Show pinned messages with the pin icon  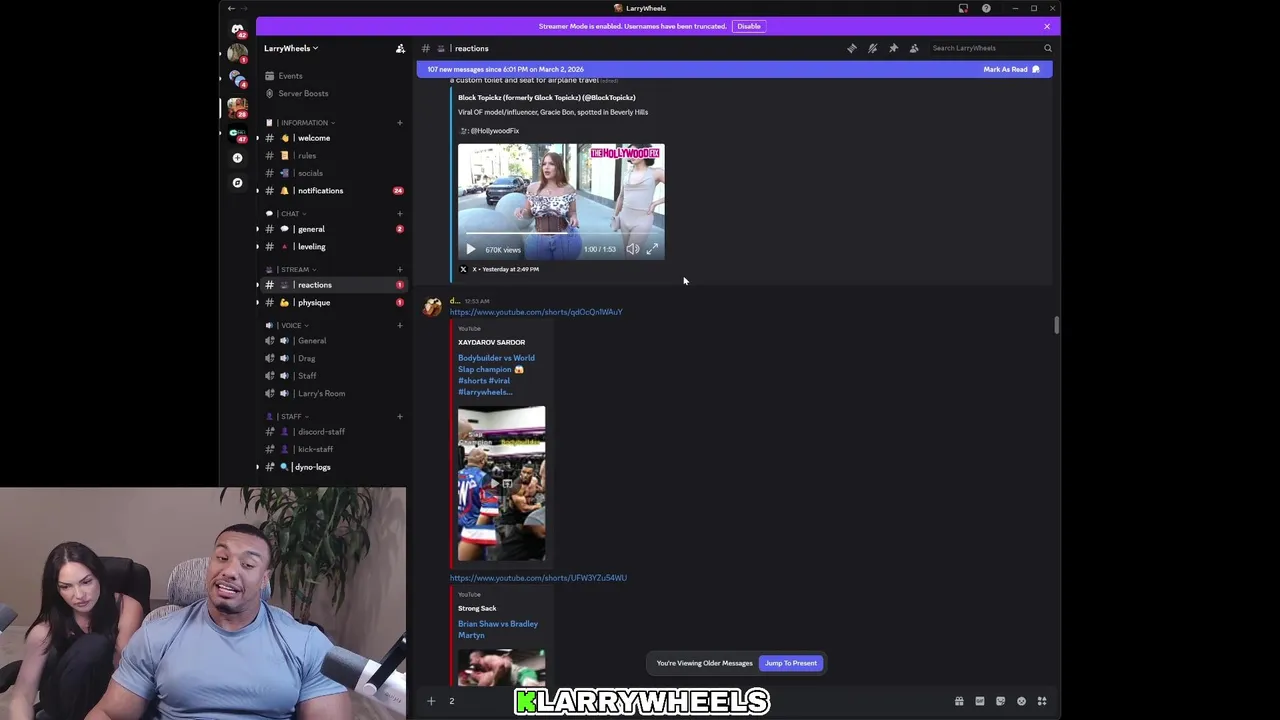click(894, 48)
